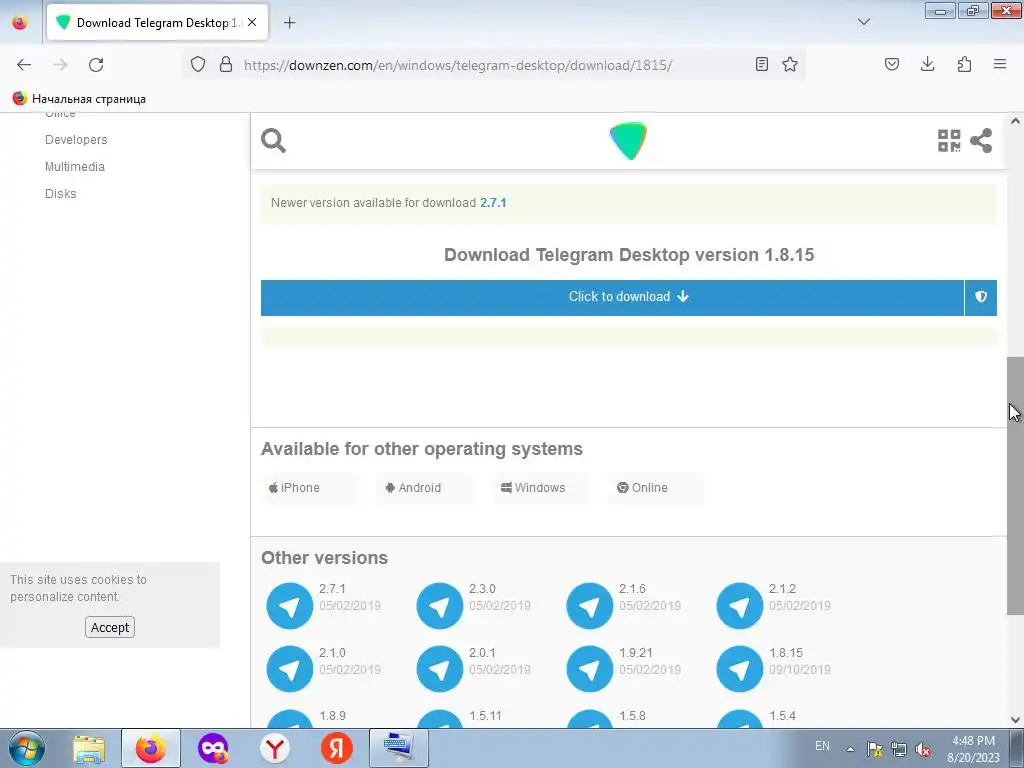This screenshot has width=1024, height=768.
Task: Click the Downzen logo at top center
Action: coord(628,140)
